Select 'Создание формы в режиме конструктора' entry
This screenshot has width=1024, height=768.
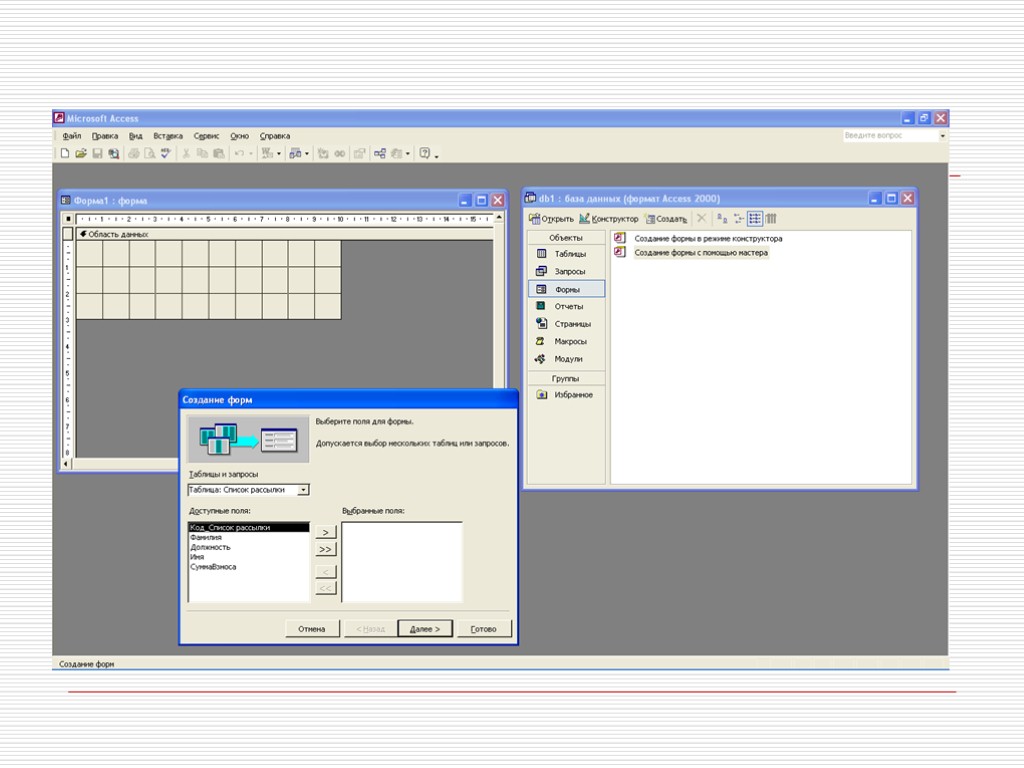coord(699,238)
